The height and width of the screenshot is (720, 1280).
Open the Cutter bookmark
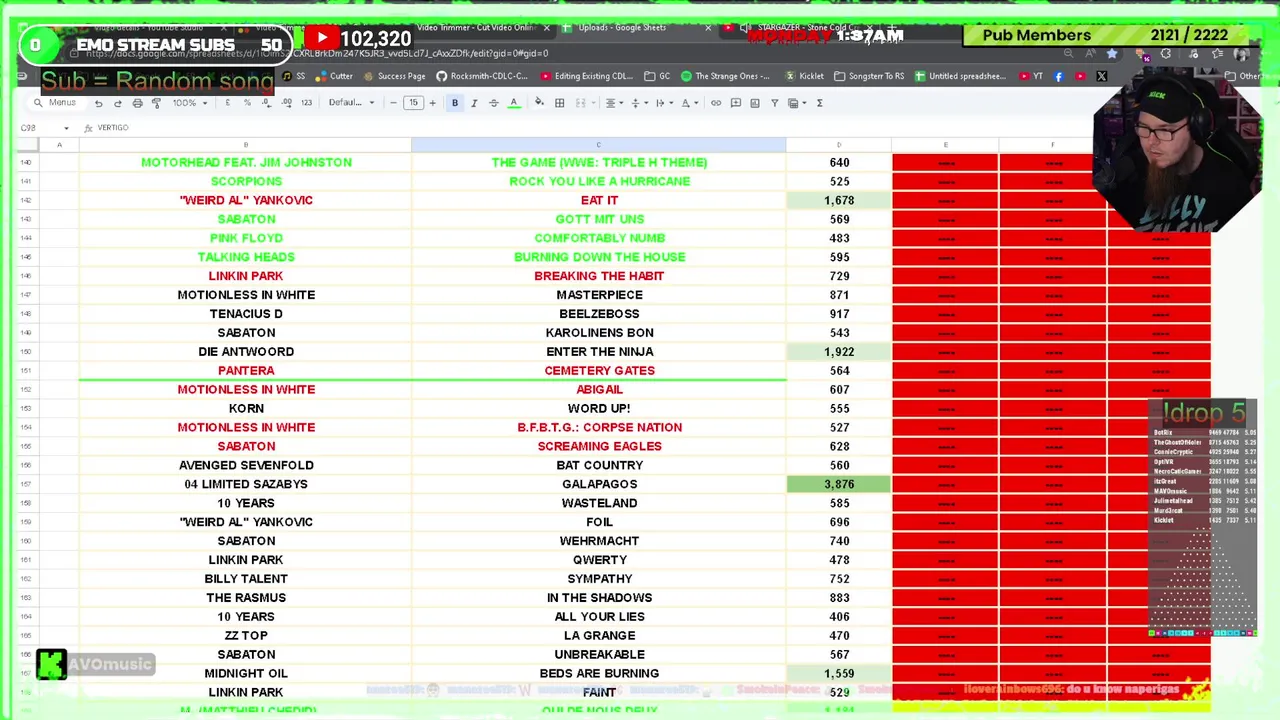[335, 76]
